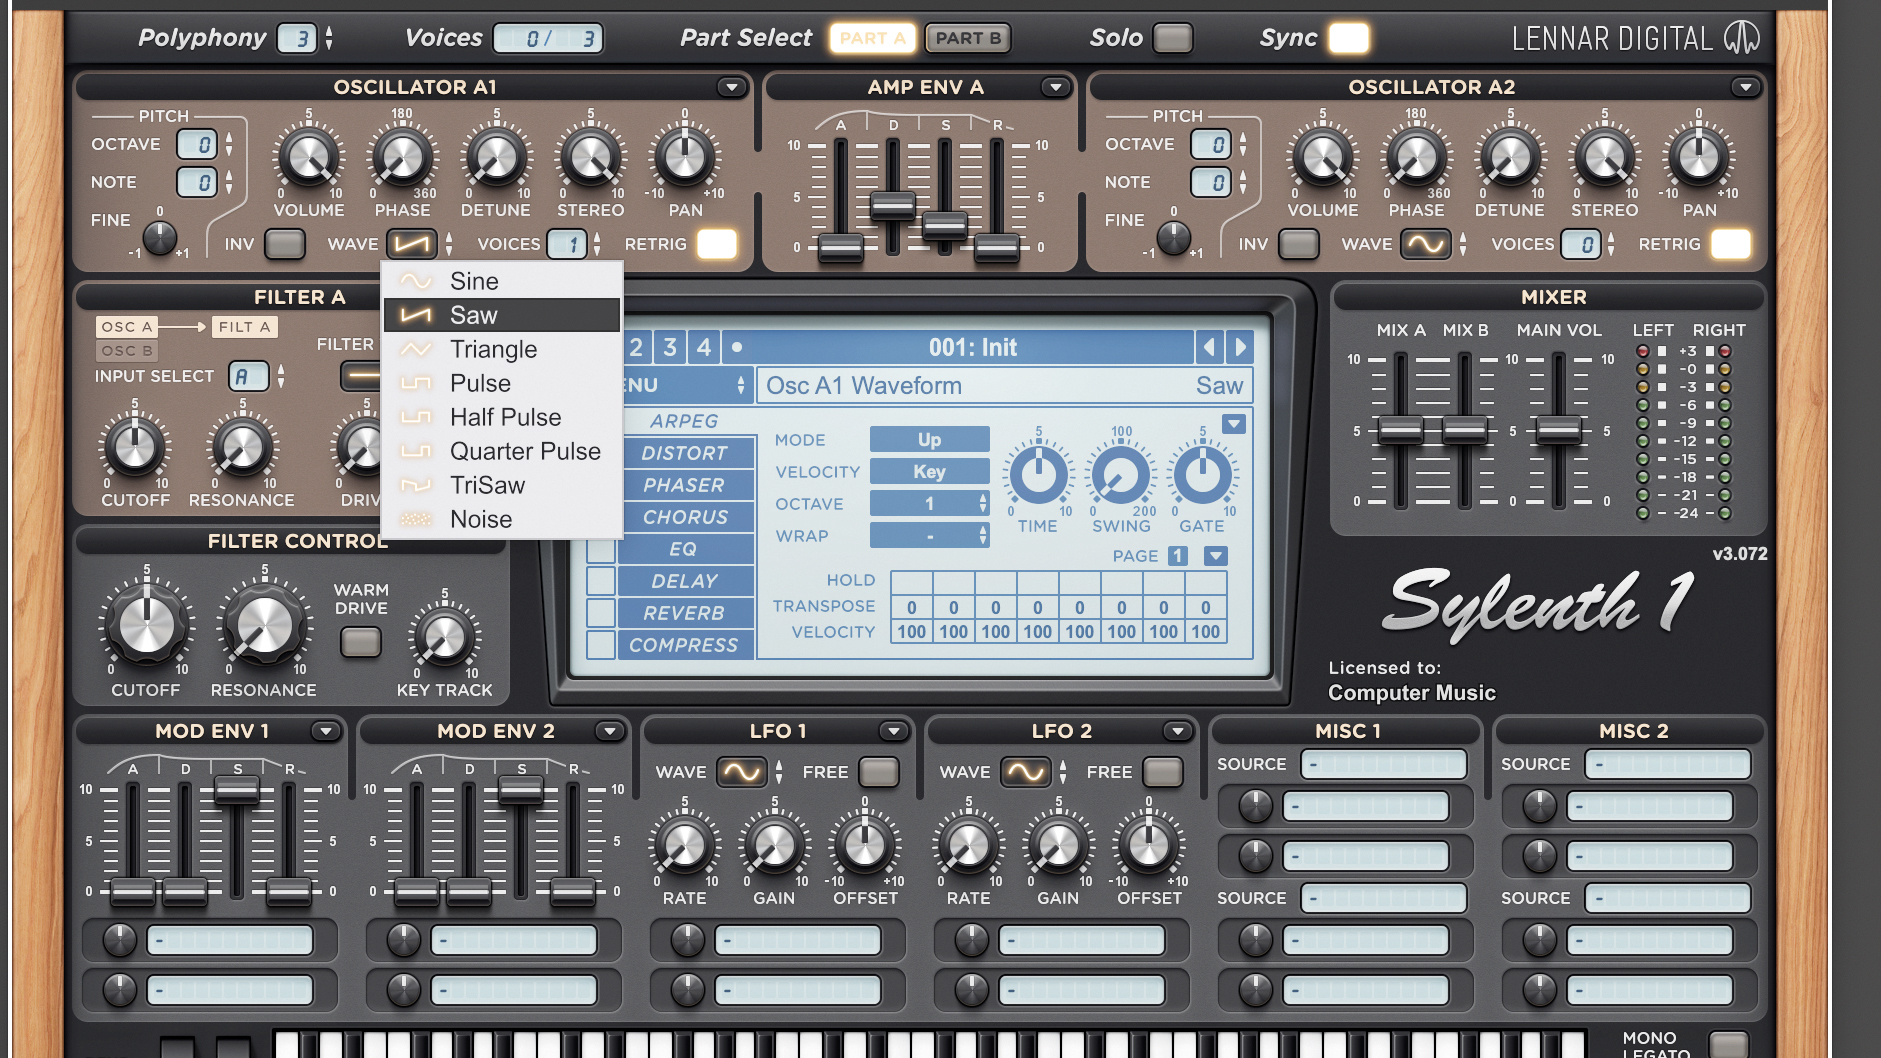Image resolution: width=1881 pixels, height=1058 pixels.
Task: Click the Key Track knob
Action: [445, 637]
